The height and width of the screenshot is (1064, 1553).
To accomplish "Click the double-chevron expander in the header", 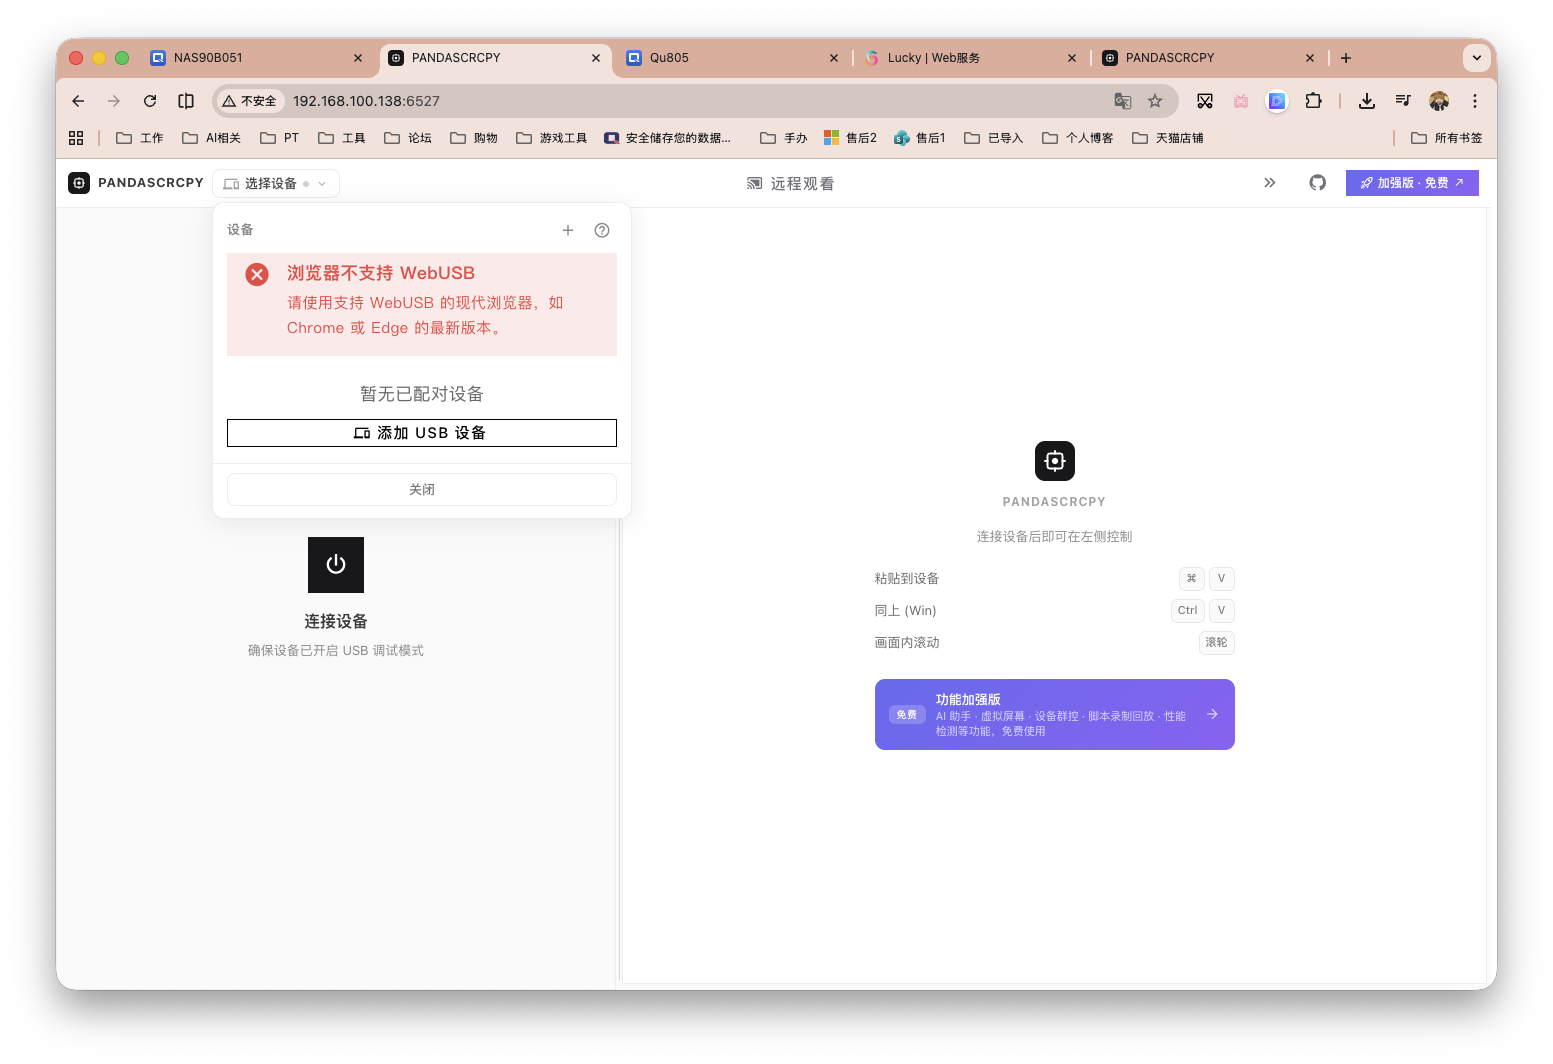I will pyautogui.click(x=1270, y=183).
